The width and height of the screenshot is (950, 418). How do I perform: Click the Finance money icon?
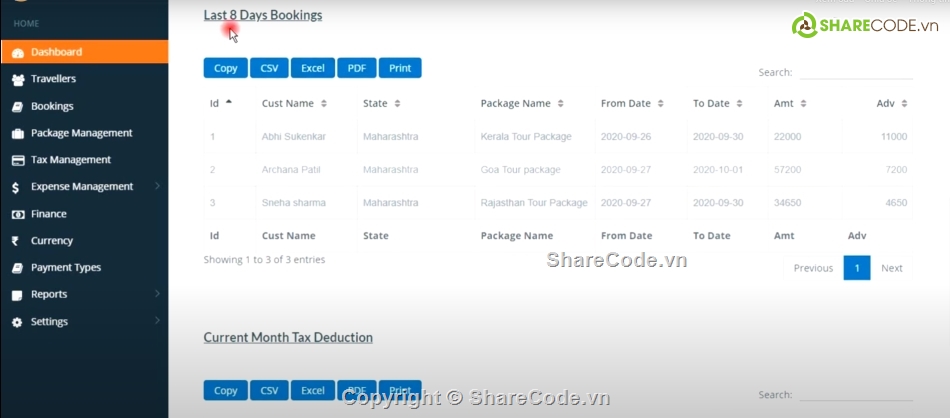[x=18, y=214]
